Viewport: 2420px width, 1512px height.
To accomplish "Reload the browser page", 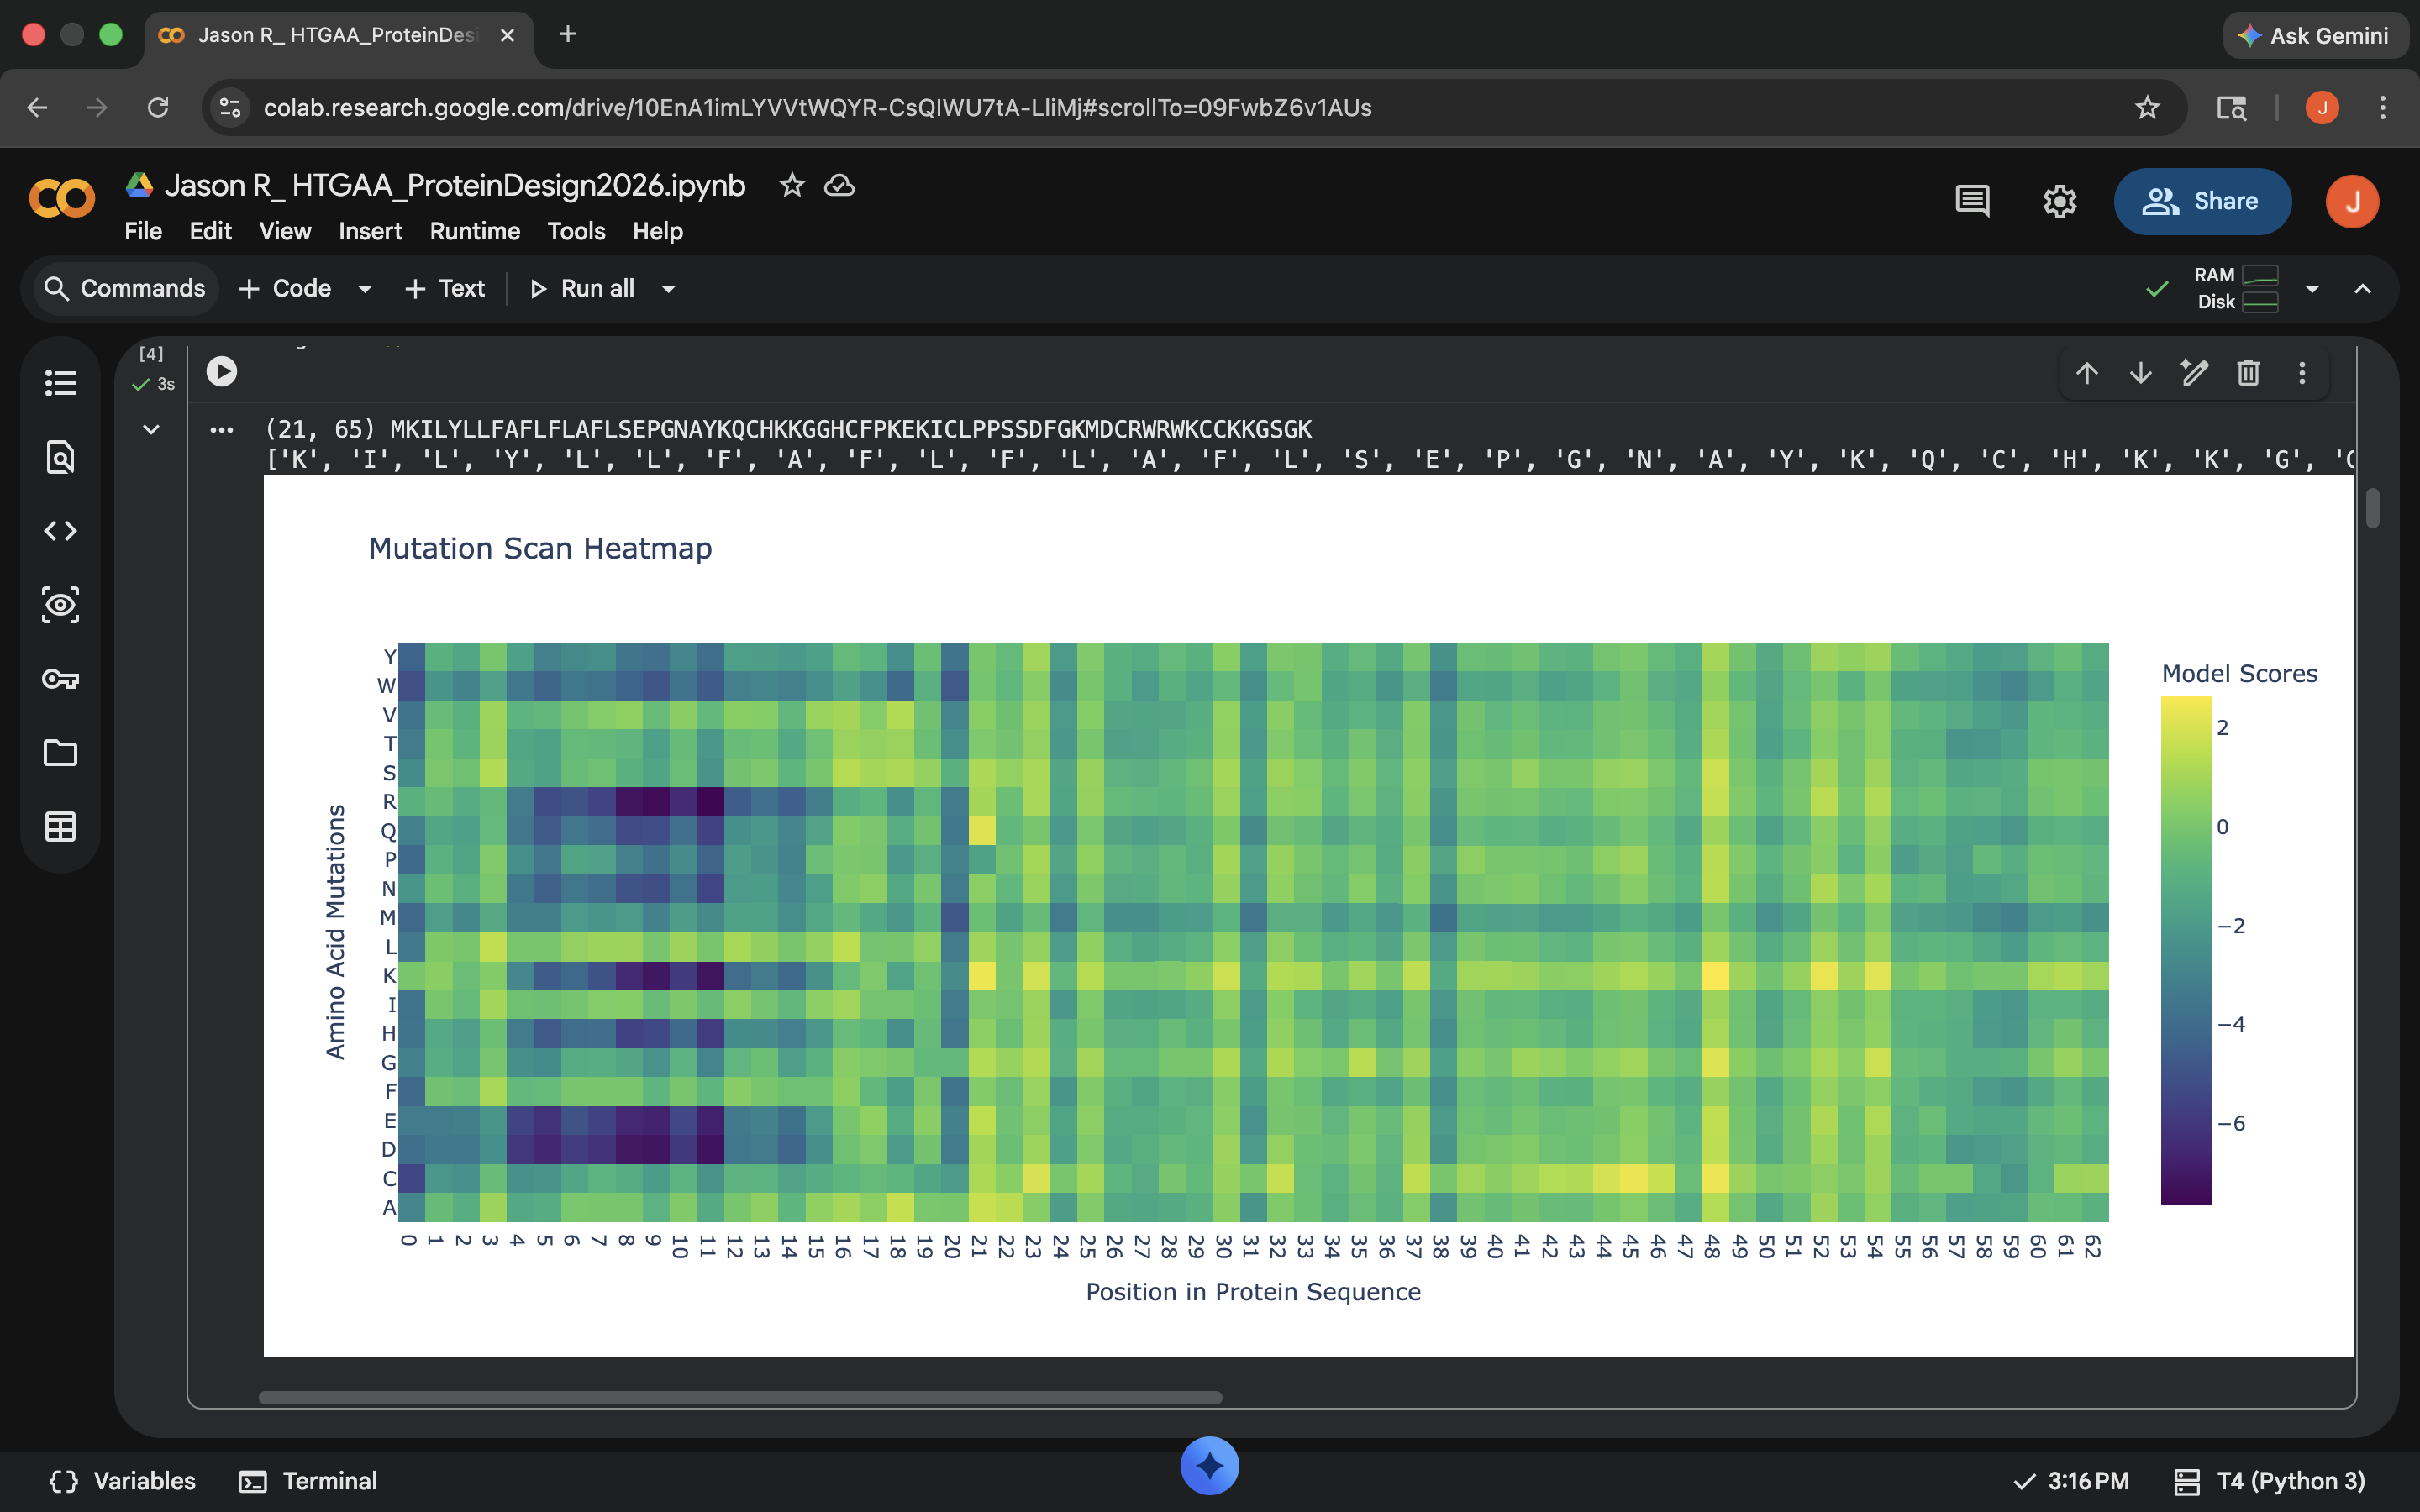I will coord(158,107).
